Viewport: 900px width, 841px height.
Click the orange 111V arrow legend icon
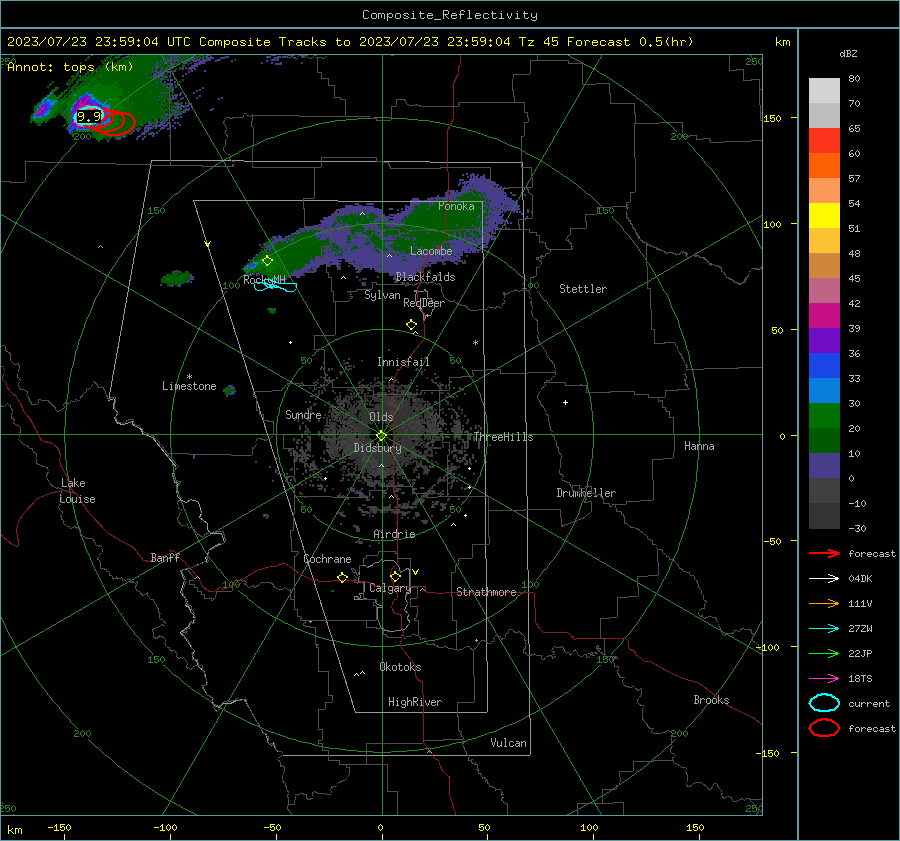point(824,603)
